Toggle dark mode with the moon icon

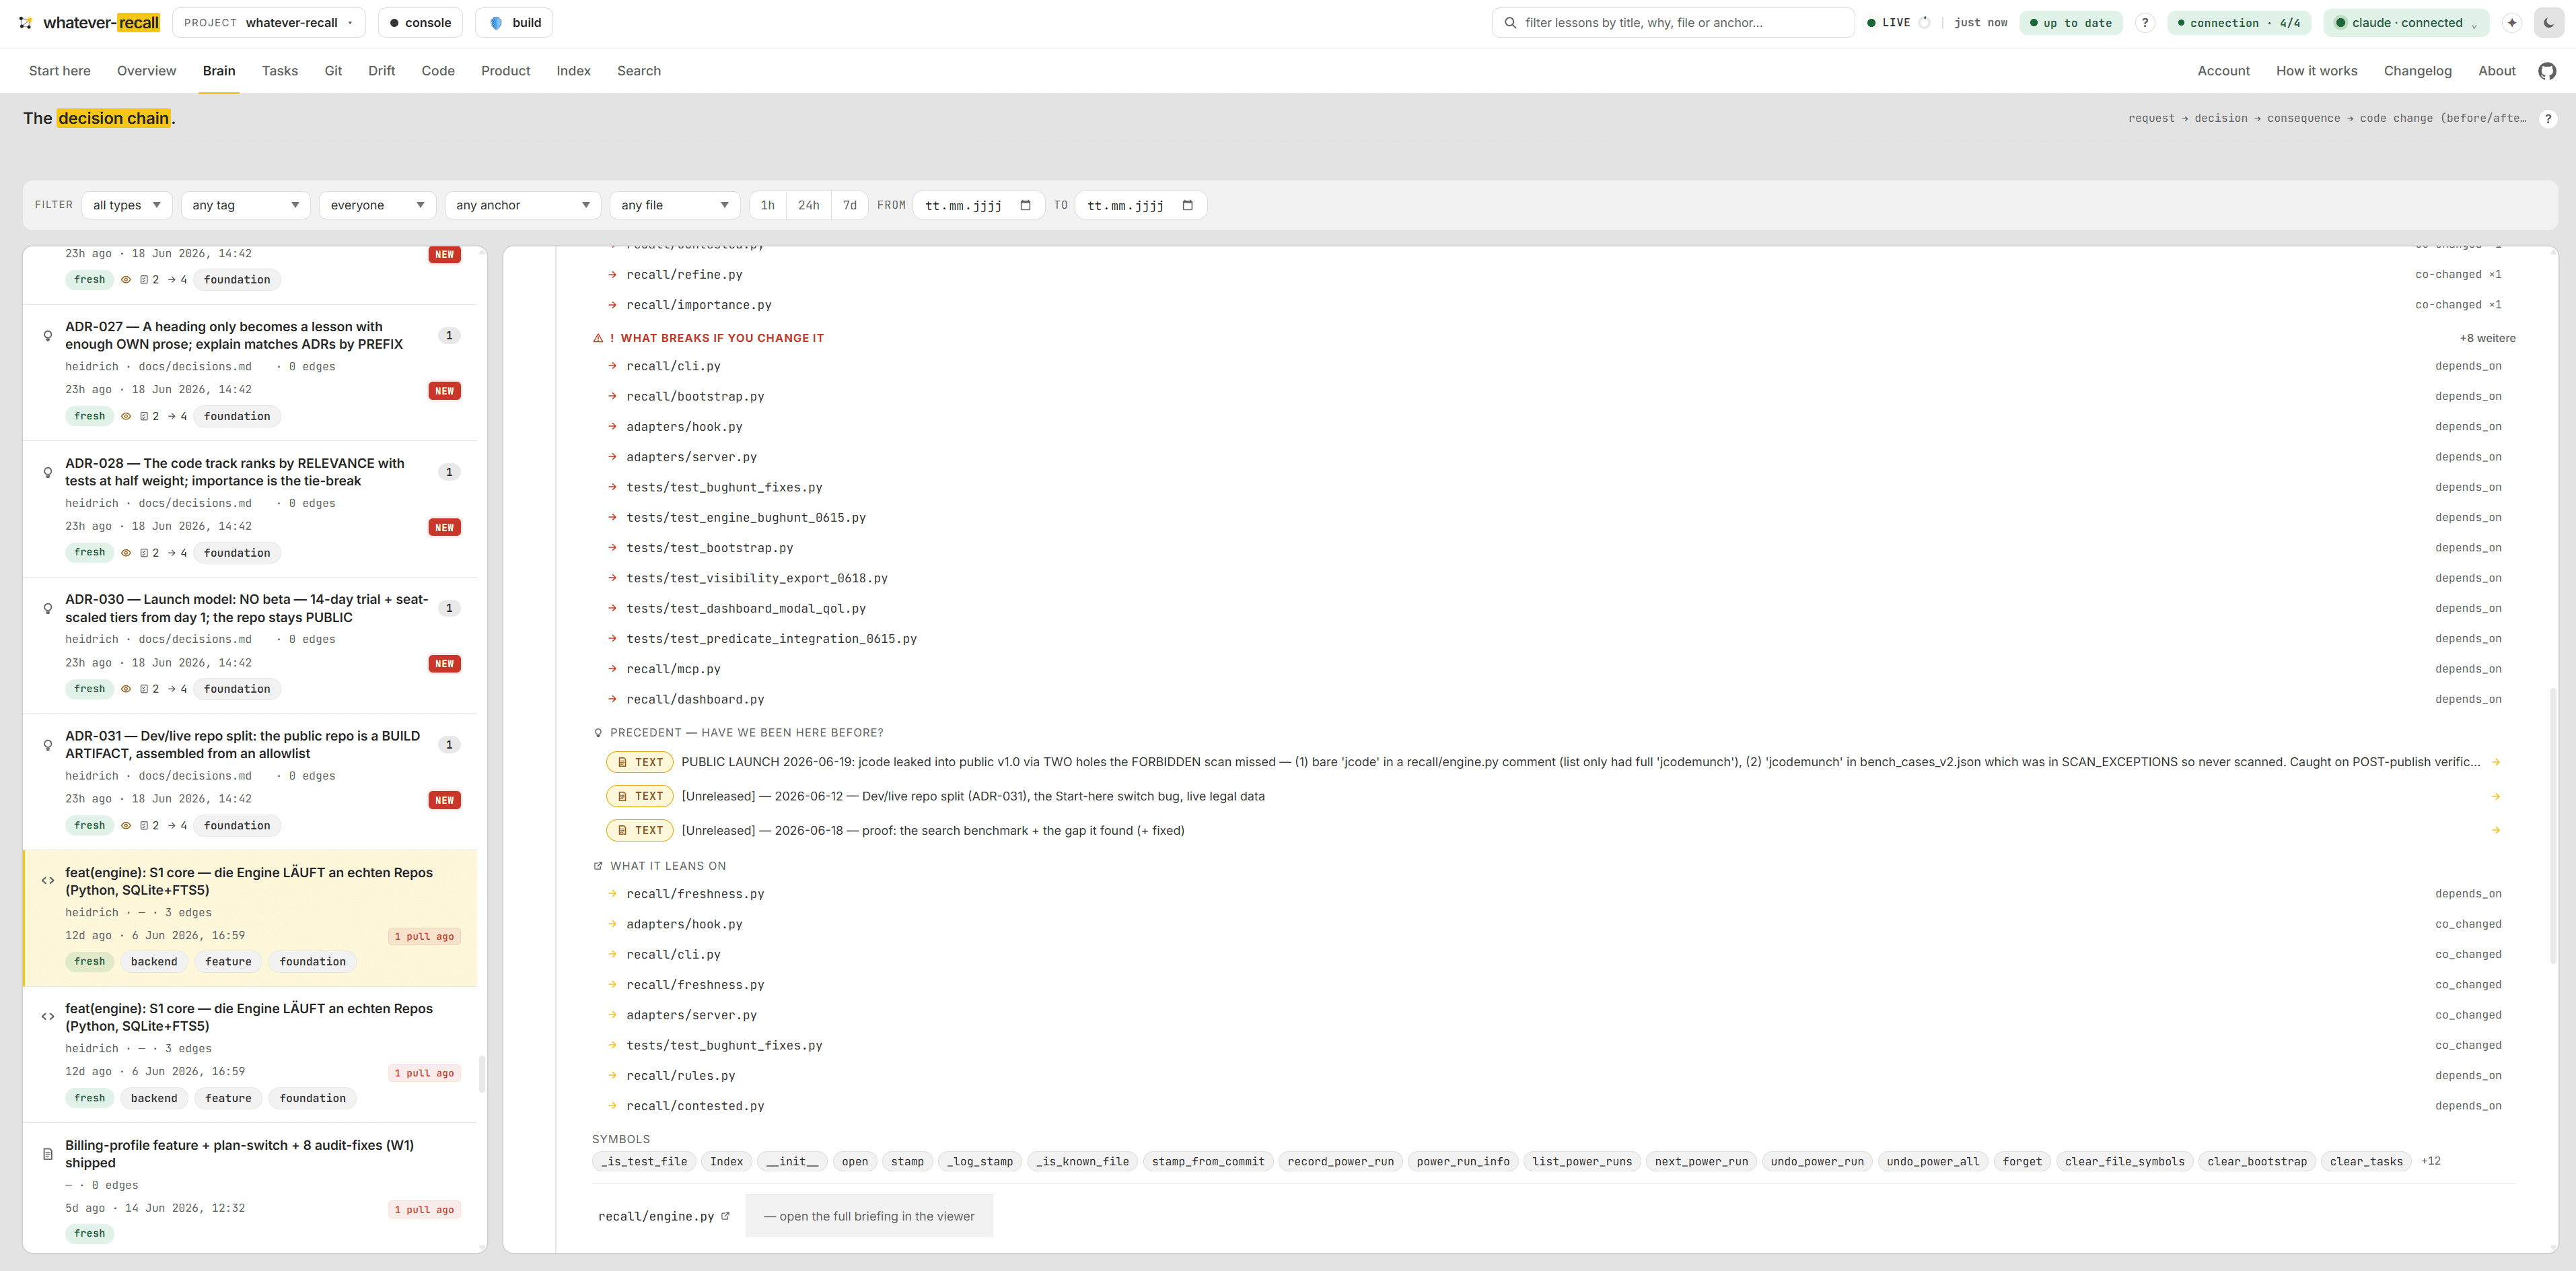[x=2549, y=22]
